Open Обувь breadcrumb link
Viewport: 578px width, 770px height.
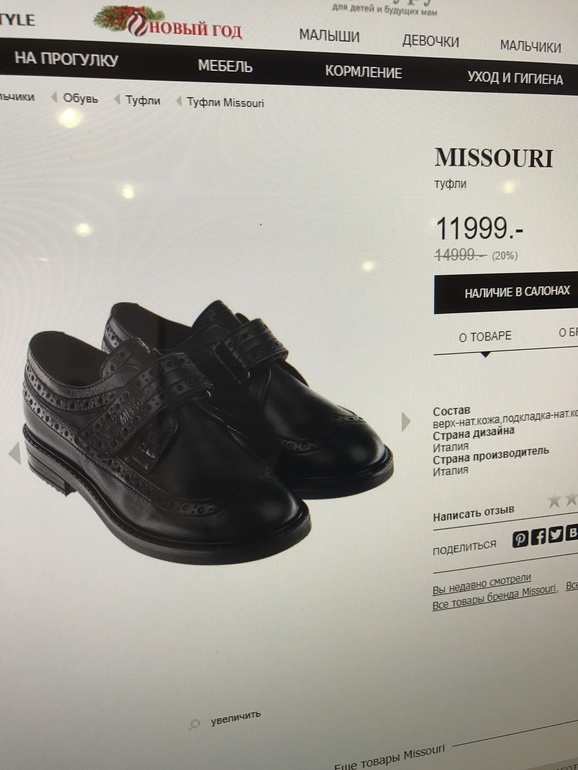pos(81,99)
